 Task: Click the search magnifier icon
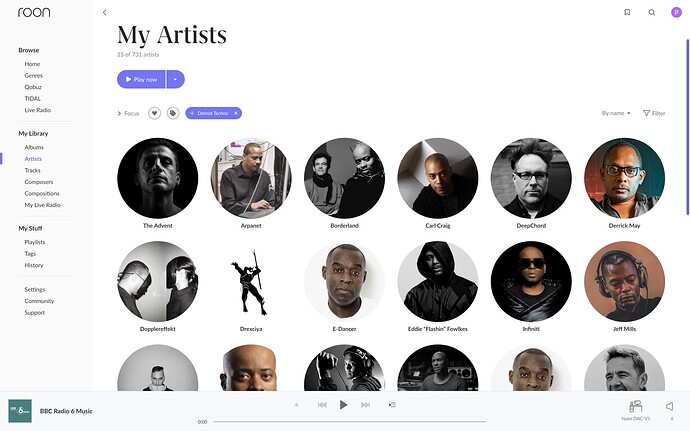(x=652, y=12)
